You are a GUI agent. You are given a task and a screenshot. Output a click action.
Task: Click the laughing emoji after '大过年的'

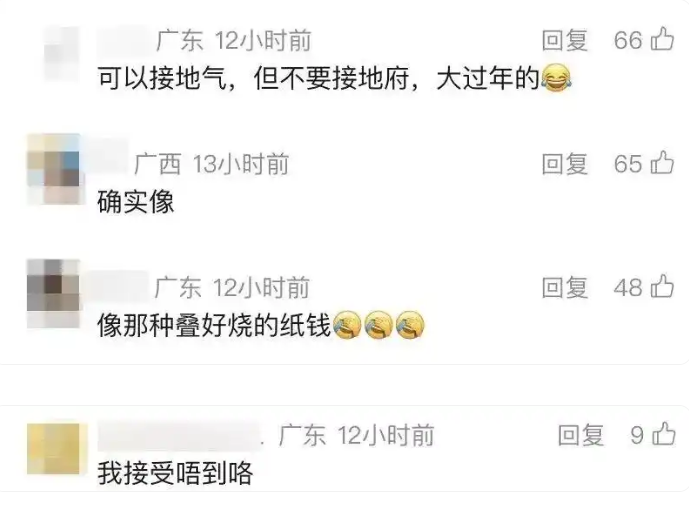coord(557,78)
